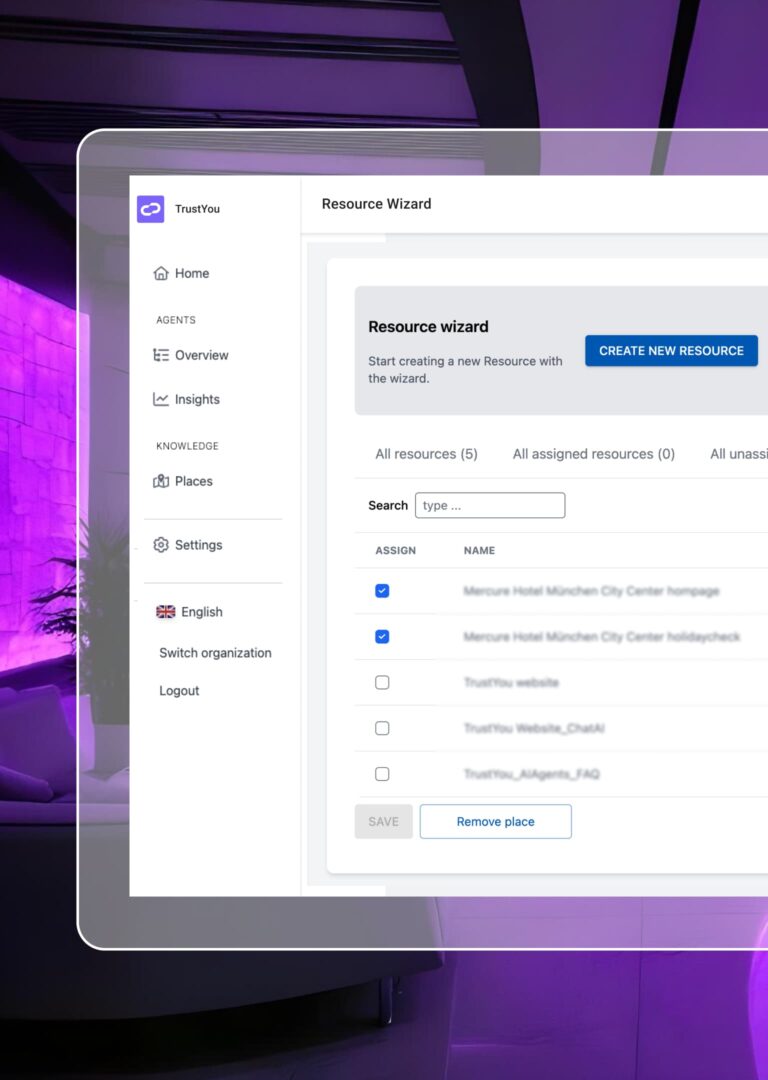
Task: Click Logout link
Action: [x=179, y=691]
